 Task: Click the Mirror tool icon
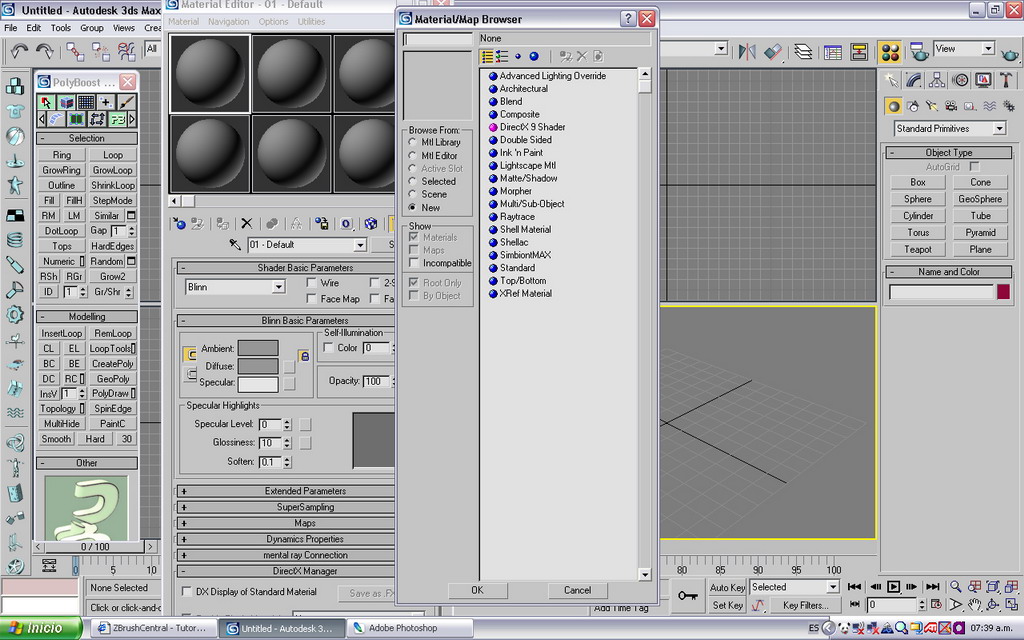pyautogui.click(x=746, y=51)
